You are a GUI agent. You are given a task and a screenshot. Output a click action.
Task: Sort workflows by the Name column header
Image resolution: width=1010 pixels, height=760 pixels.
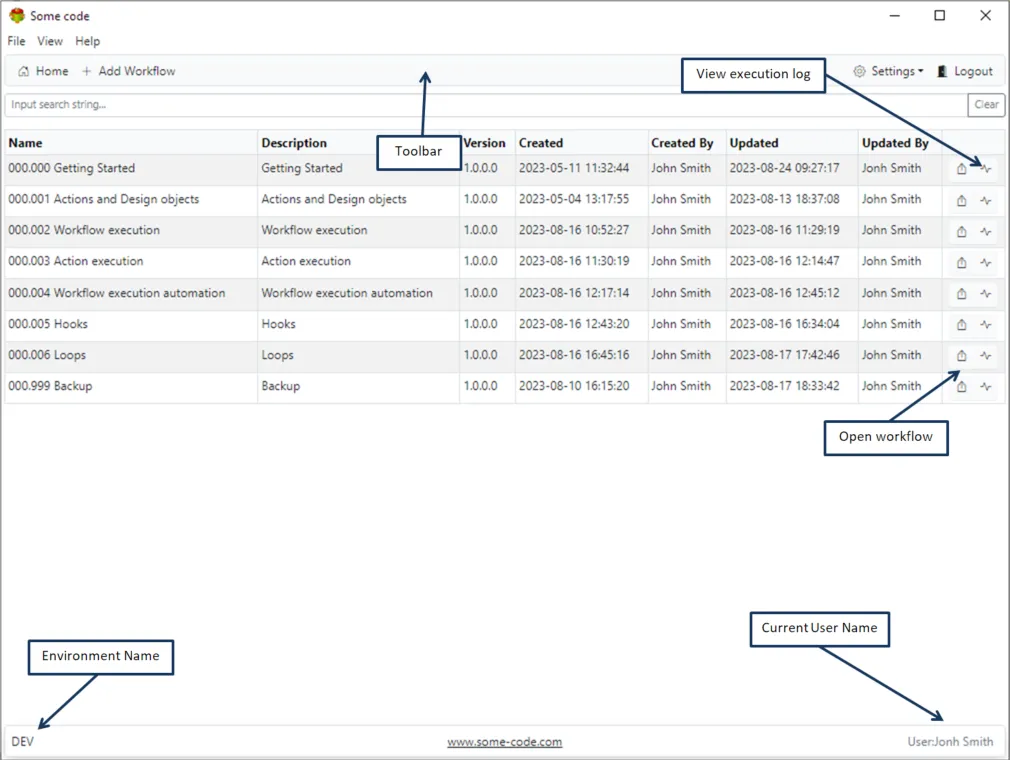click(x=24, y=142)
